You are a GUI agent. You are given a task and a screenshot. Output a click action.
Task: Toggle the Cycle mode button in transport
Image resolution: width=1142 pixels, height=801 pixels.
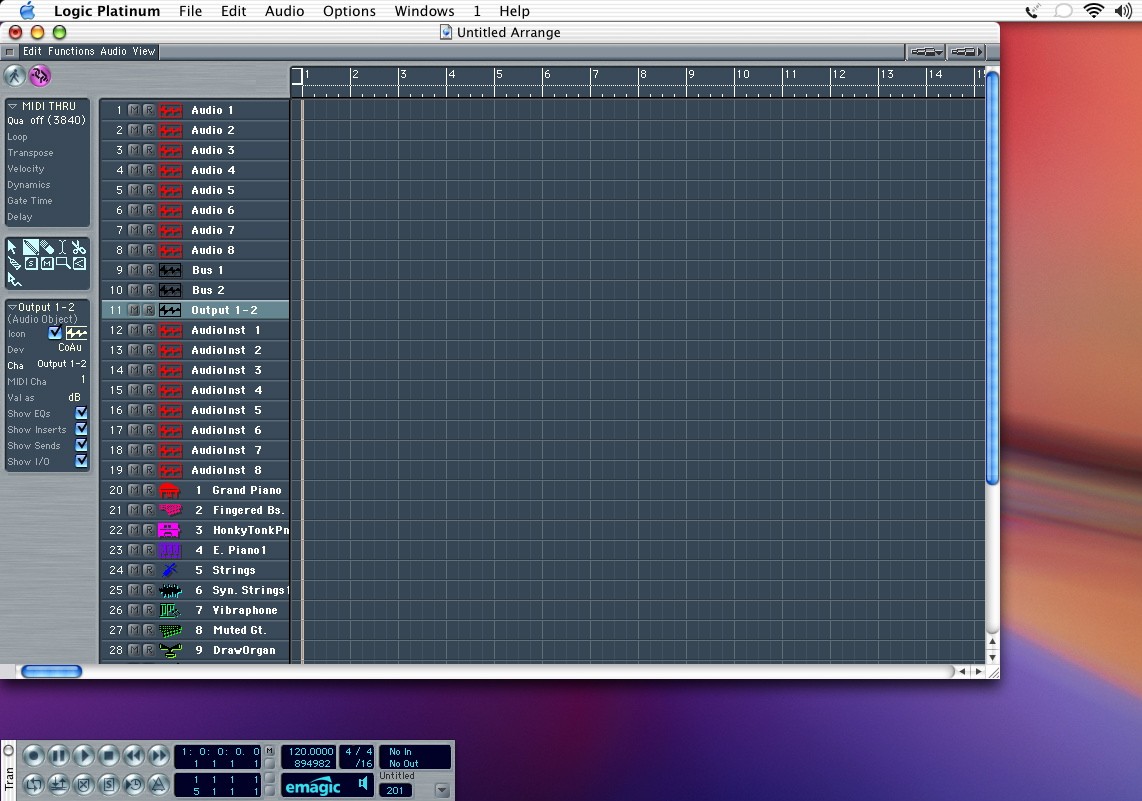coord(33,784)
